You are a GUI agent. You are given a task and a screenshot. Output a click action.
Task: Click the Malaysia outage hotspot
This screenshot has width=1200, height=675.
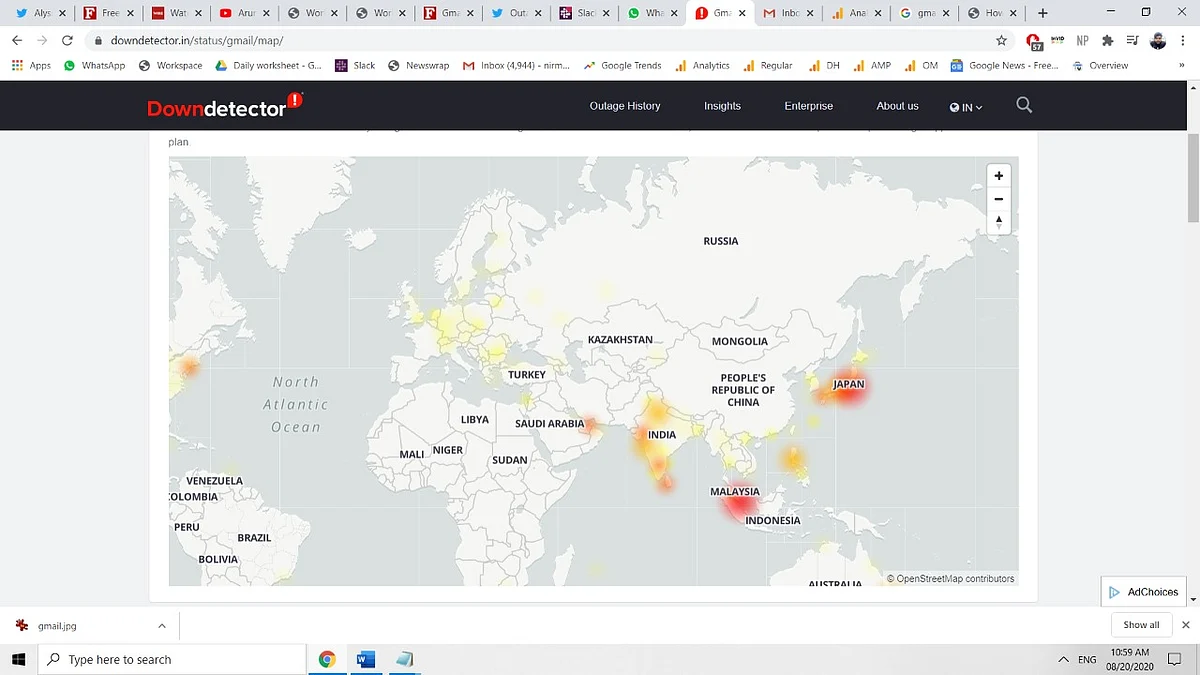[x=740, y=504]
